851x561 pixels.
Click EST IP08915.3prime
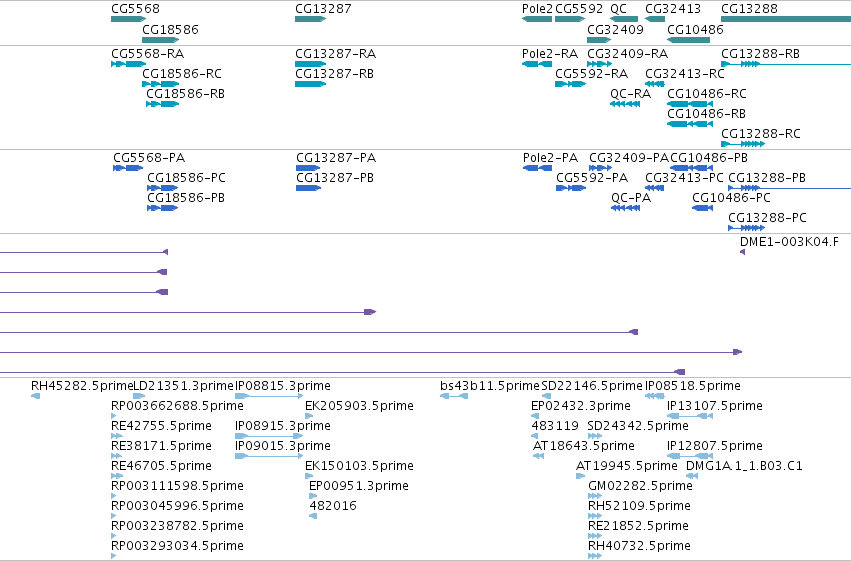(x=269, y=436)
